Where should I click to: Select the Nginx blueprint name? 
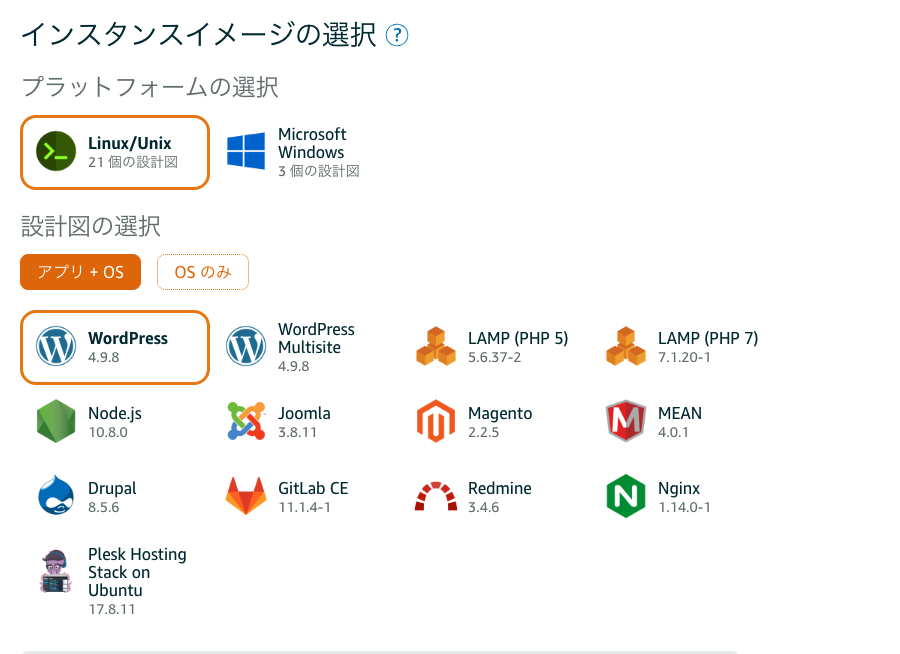[679, 489]
